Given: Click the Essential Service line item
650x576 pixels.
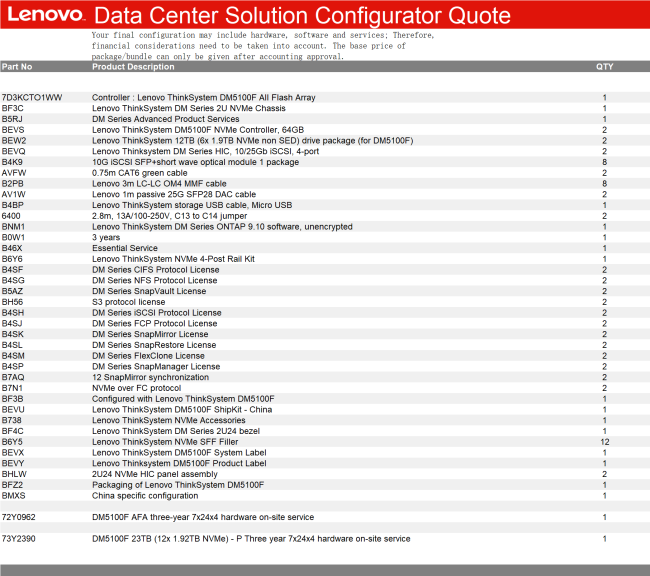Looking at the screenshot, I should tap(125, 248).
